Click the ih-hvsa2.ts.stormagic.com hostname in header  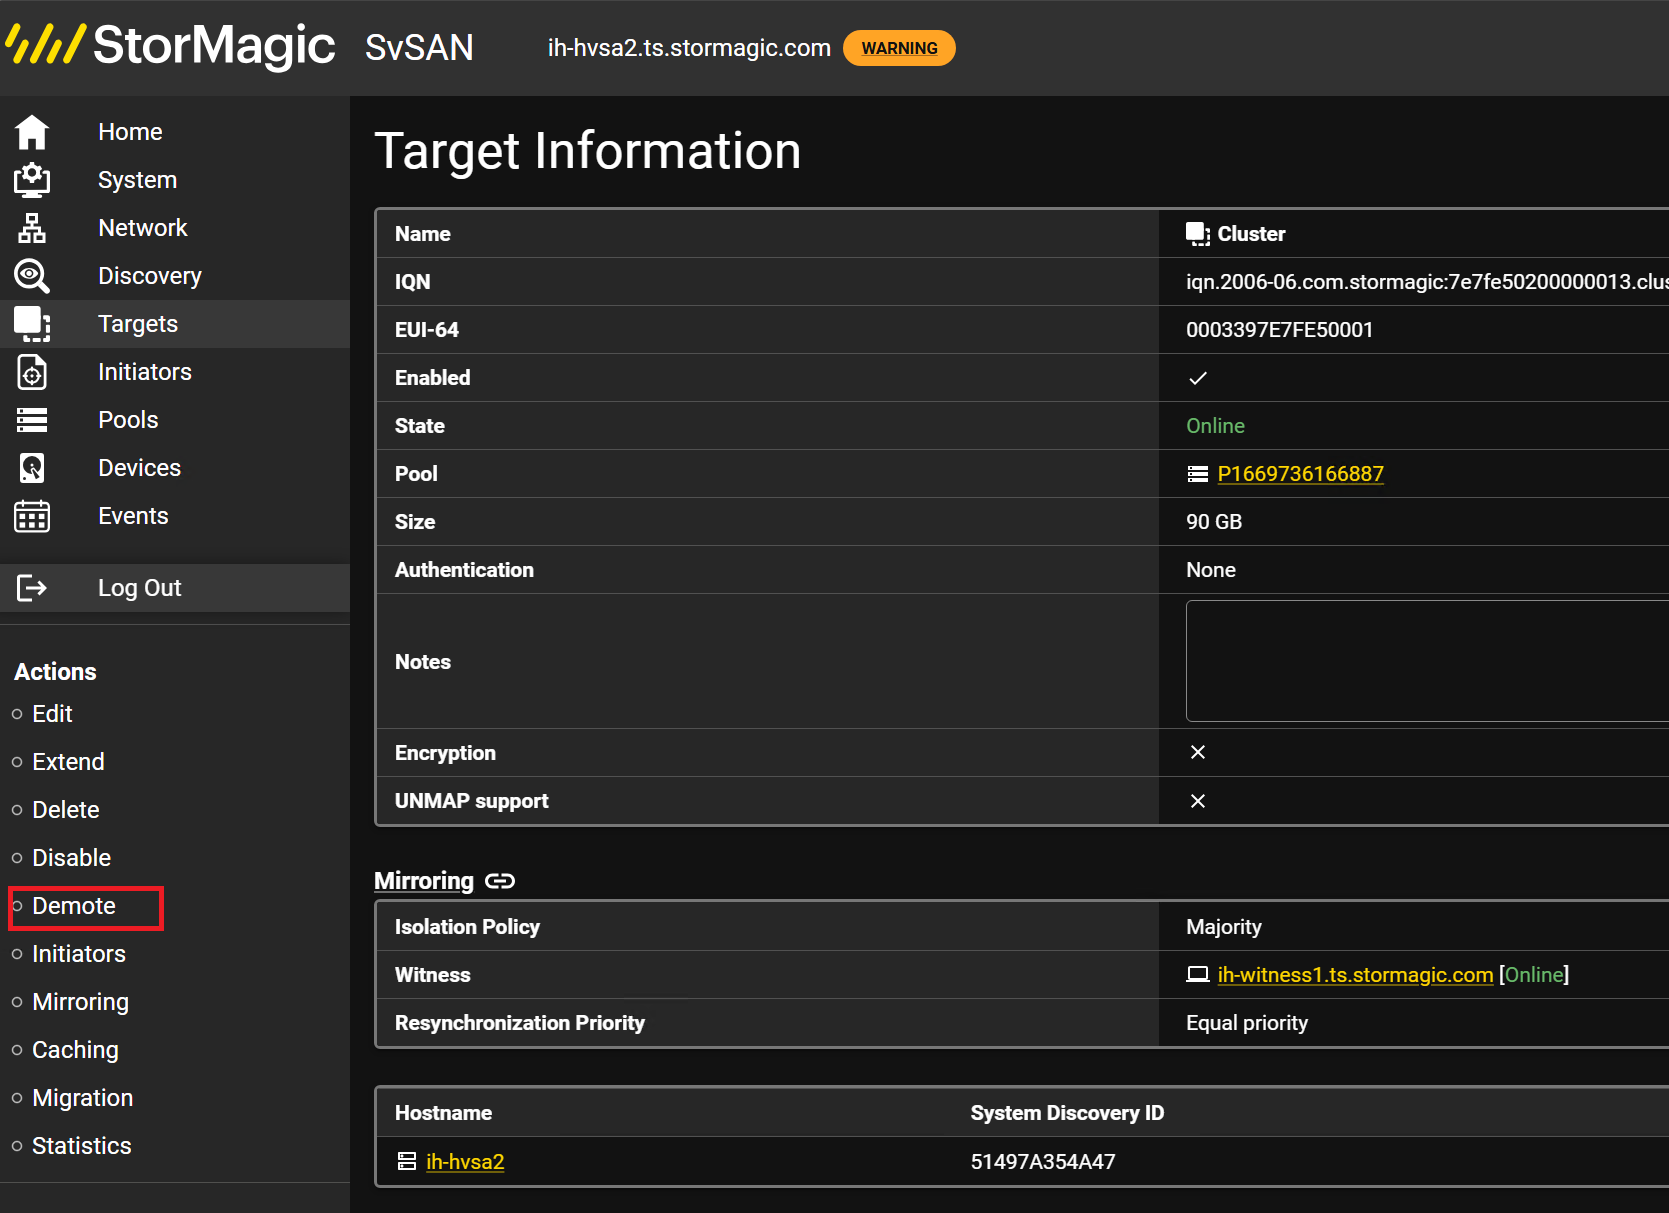pyautogui.click(x=689, y=48)
